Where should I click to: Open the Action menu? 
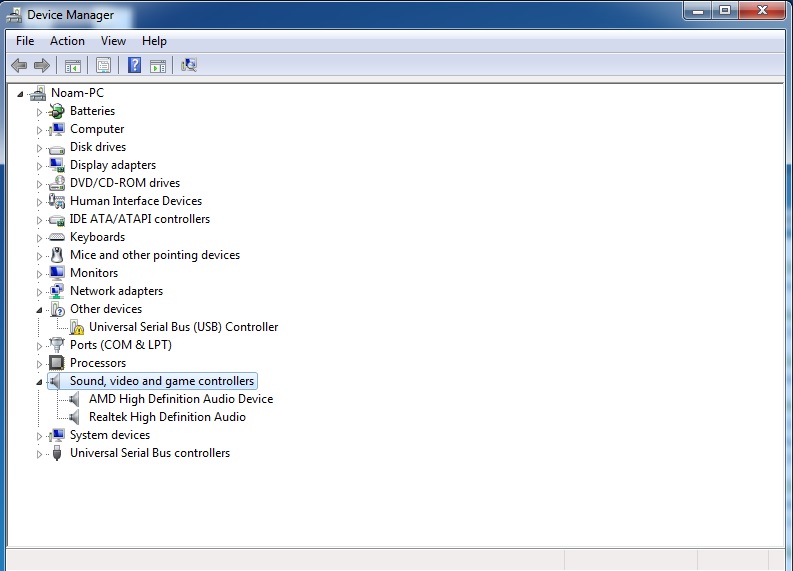click(67, 41)
